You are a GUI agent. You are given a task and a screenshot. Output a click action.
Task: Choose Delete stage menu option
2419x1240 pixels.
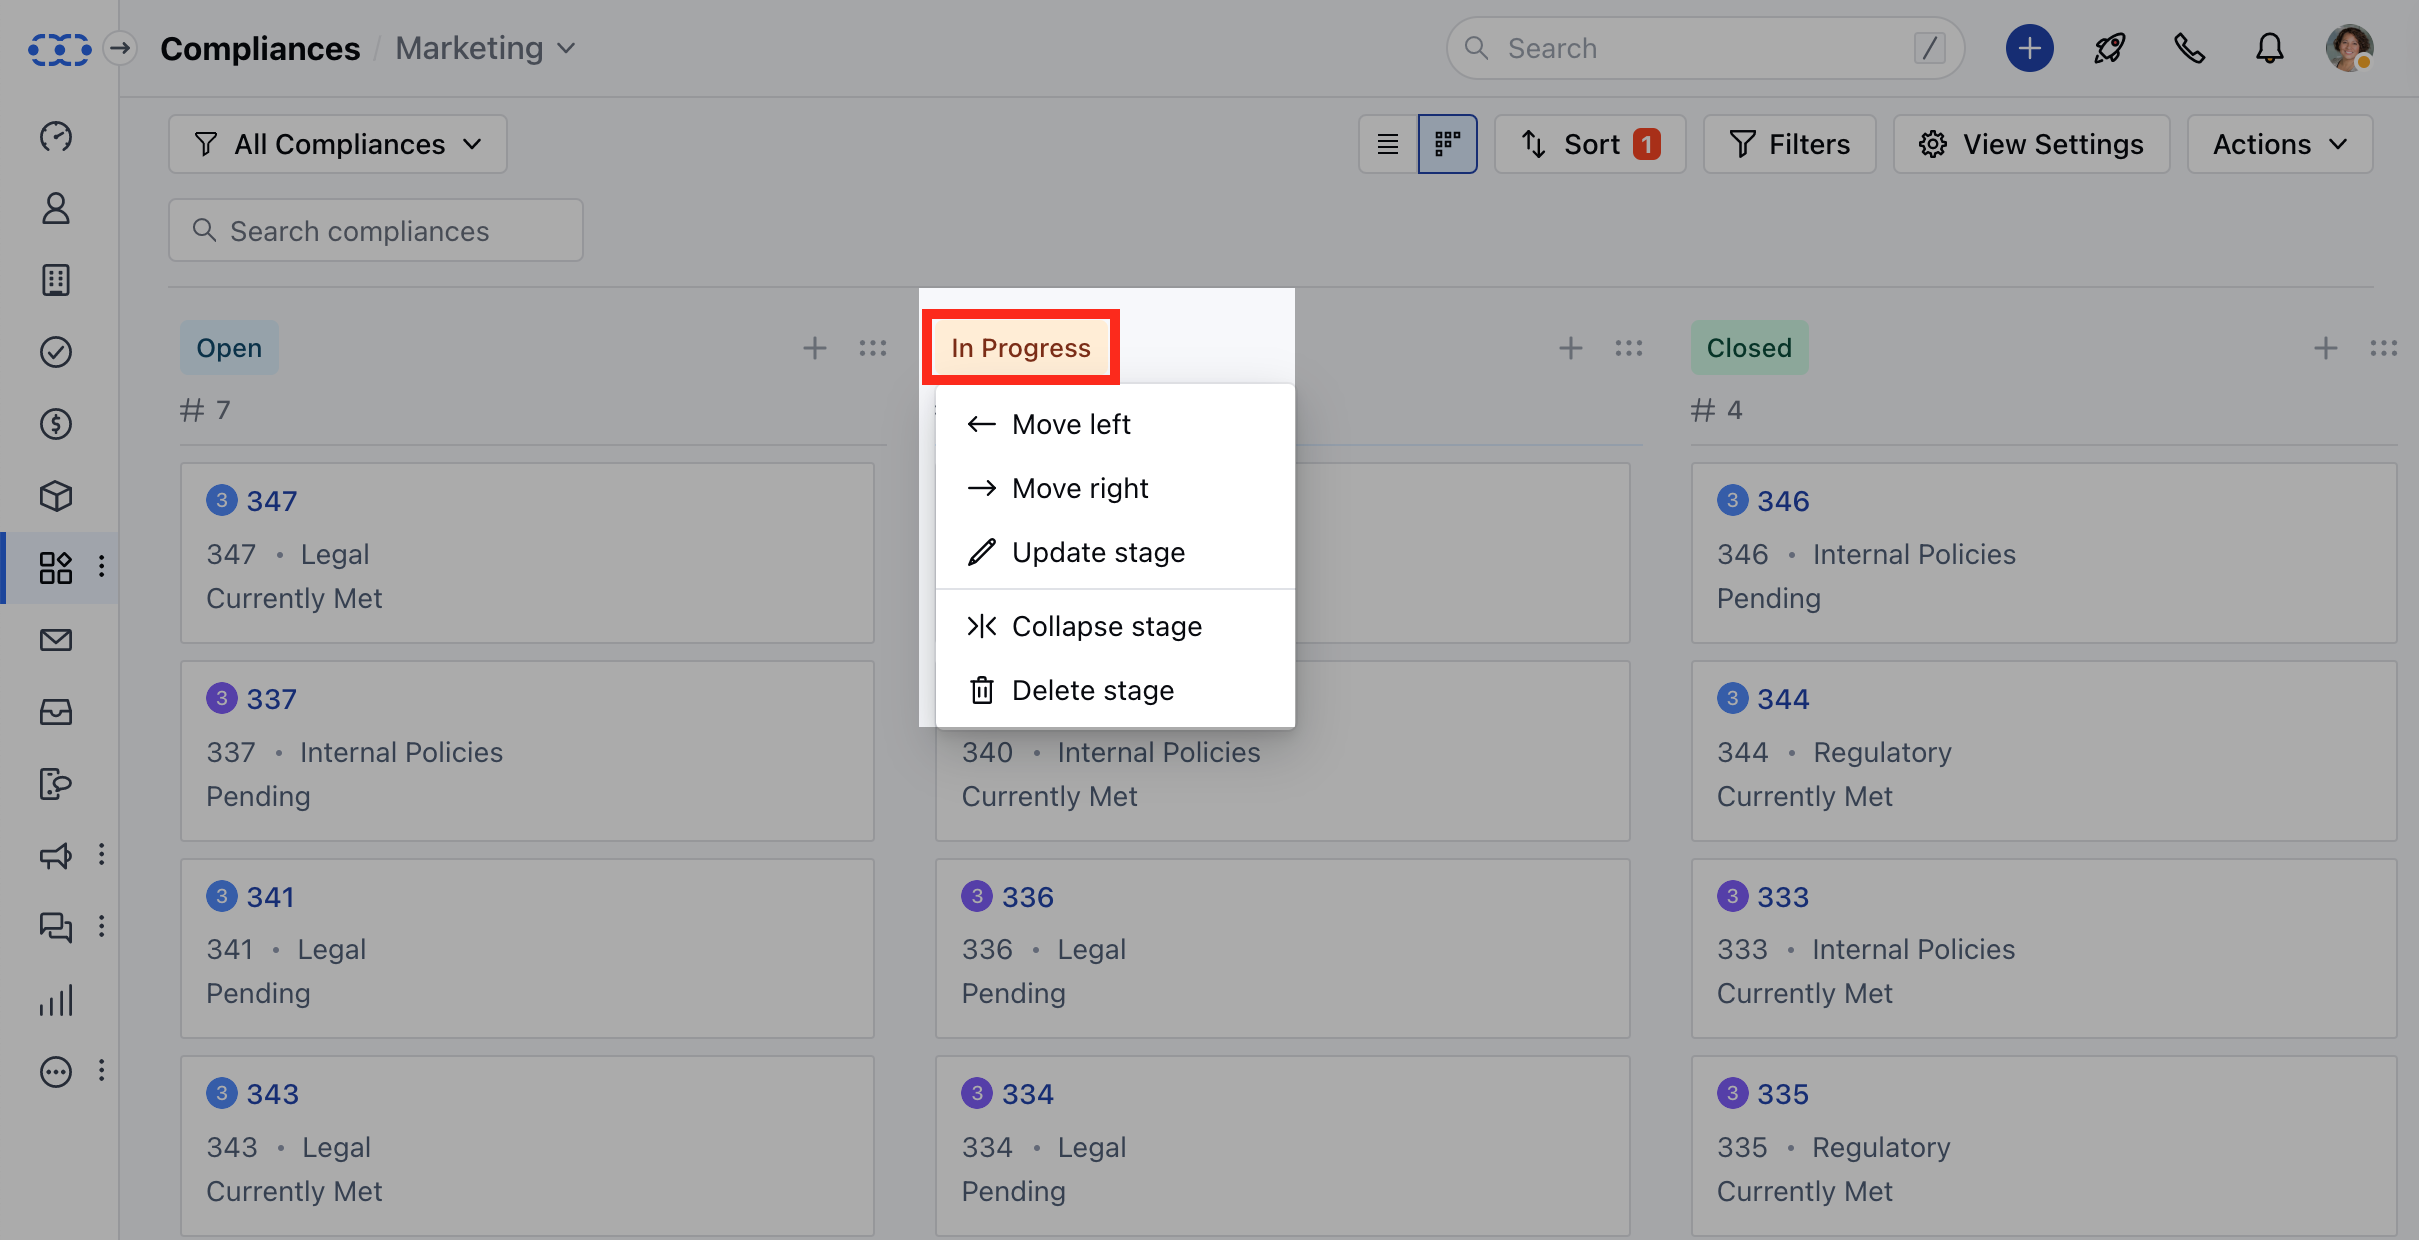point(1115,690)
